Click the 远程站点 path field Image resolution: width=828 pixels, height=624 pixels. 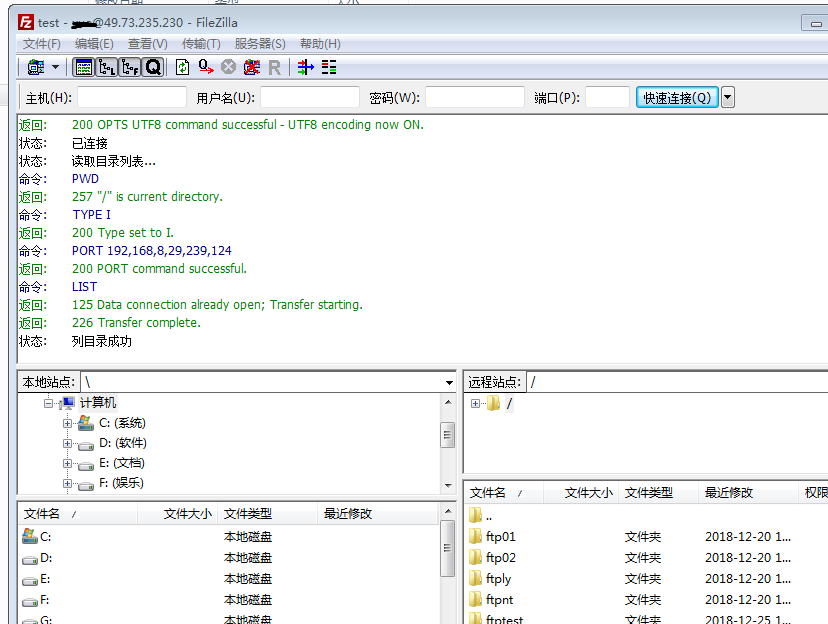click(677, 382)
